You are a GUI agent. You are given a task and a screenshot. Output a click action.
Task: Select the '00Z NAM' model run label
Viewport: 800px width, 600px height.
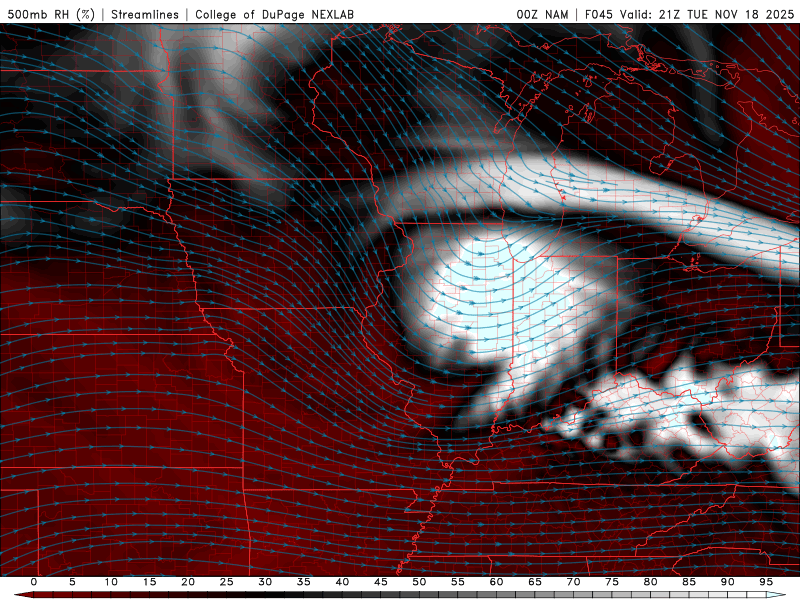point(542,14)
